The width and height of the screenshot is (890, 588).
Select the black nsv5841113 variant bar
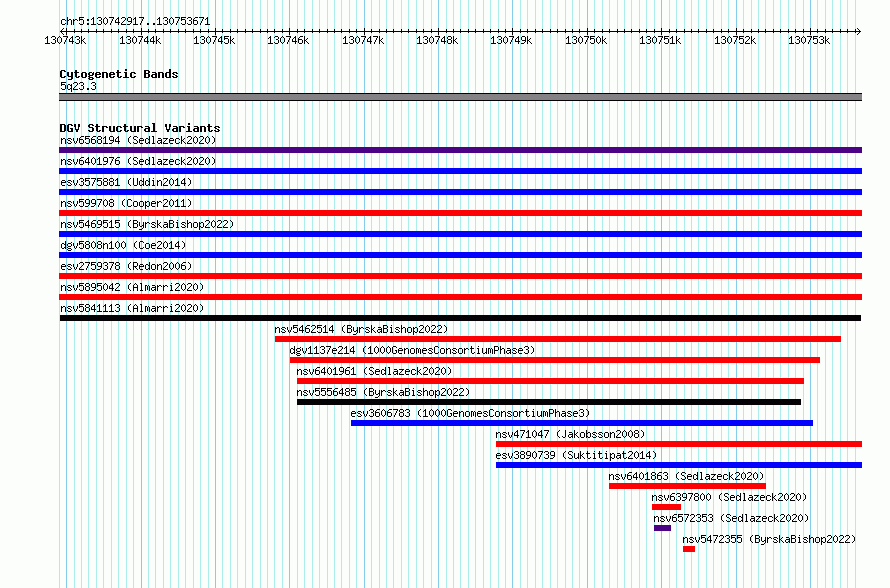(x=460, y=318)
